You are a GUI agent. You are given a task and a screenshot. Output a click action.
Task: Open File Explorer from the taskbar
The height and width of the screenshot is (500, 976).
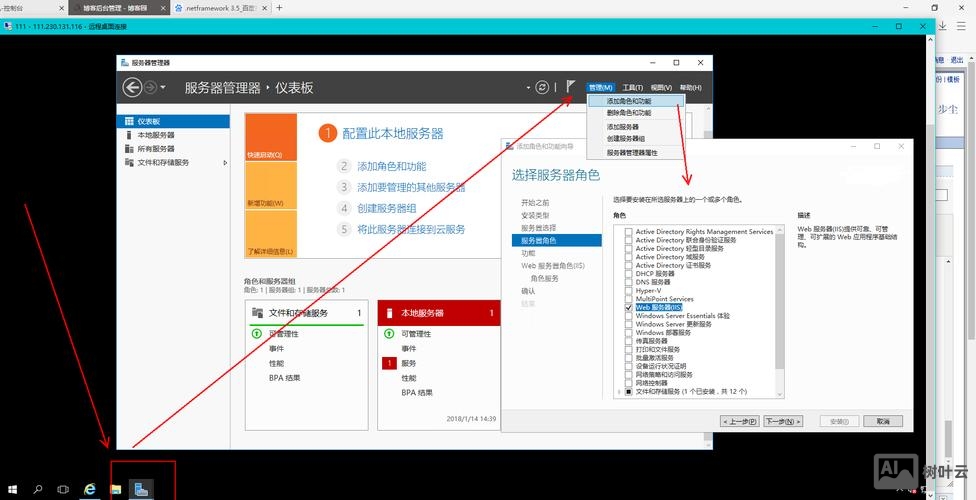tap(115, 489)
